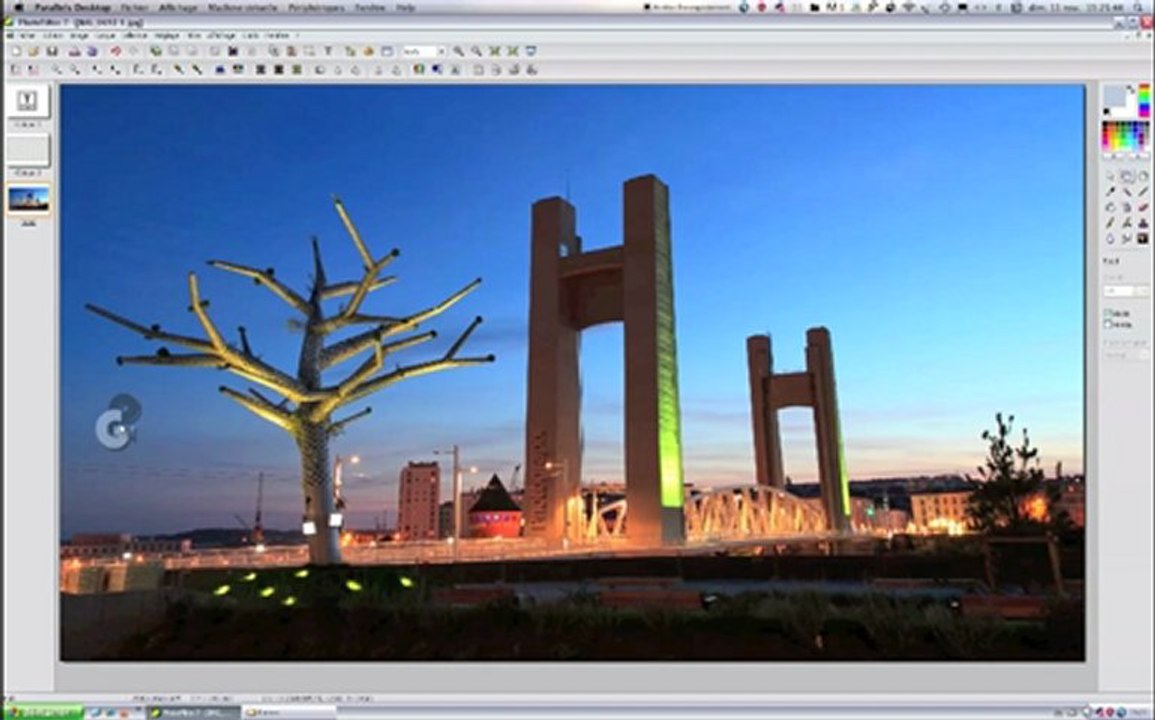Click the Contrast increase icon

point(116,70)
